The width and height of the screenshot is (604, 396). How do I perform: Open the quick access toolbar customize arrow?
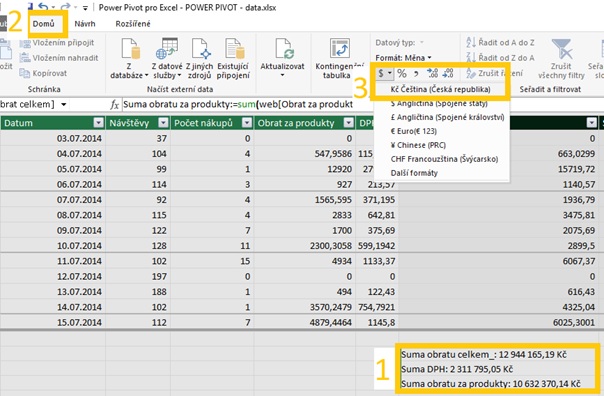click(85, 8)
